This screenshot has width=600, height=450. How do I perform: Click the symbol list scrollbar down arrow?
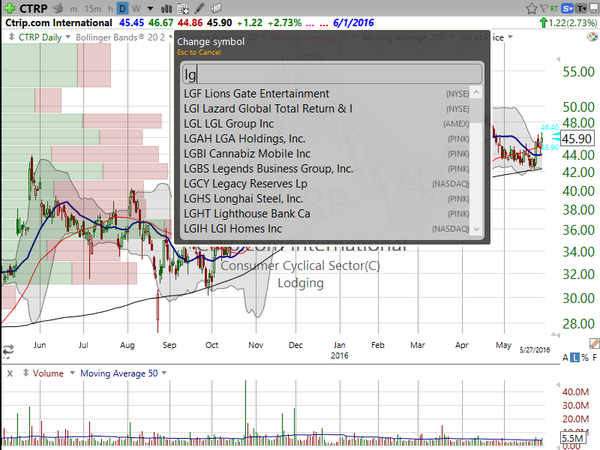point(476,229)
